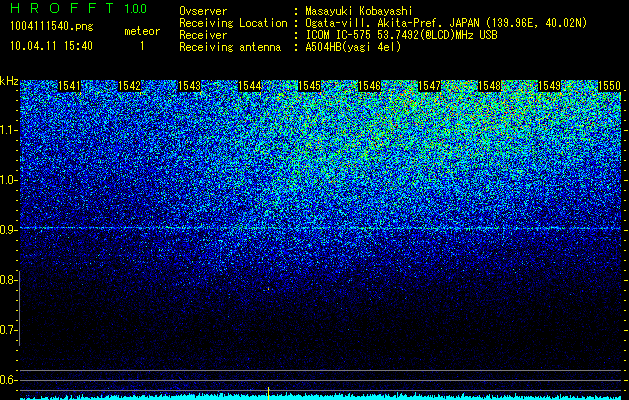Click the 0.9 kHz axis label
Screen dimensions: 629x400
[8, 230]
